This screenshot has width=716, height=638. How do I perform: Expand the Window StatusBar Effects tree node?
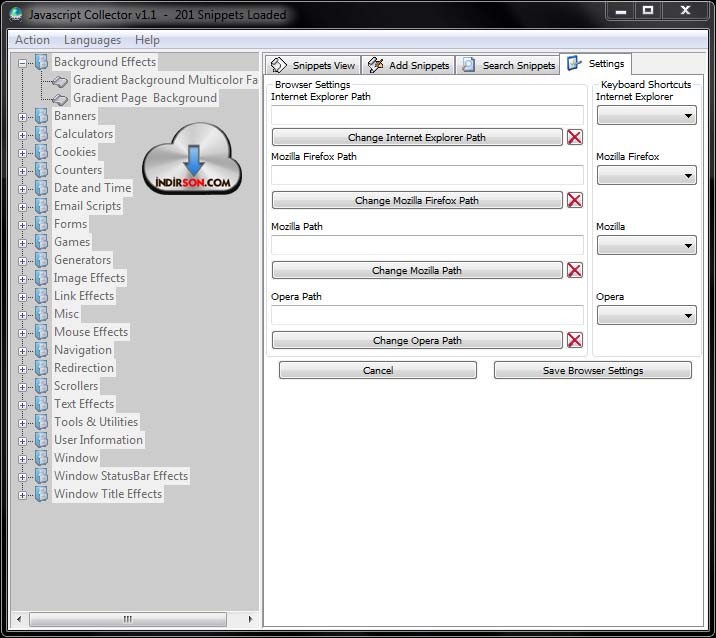22,477
